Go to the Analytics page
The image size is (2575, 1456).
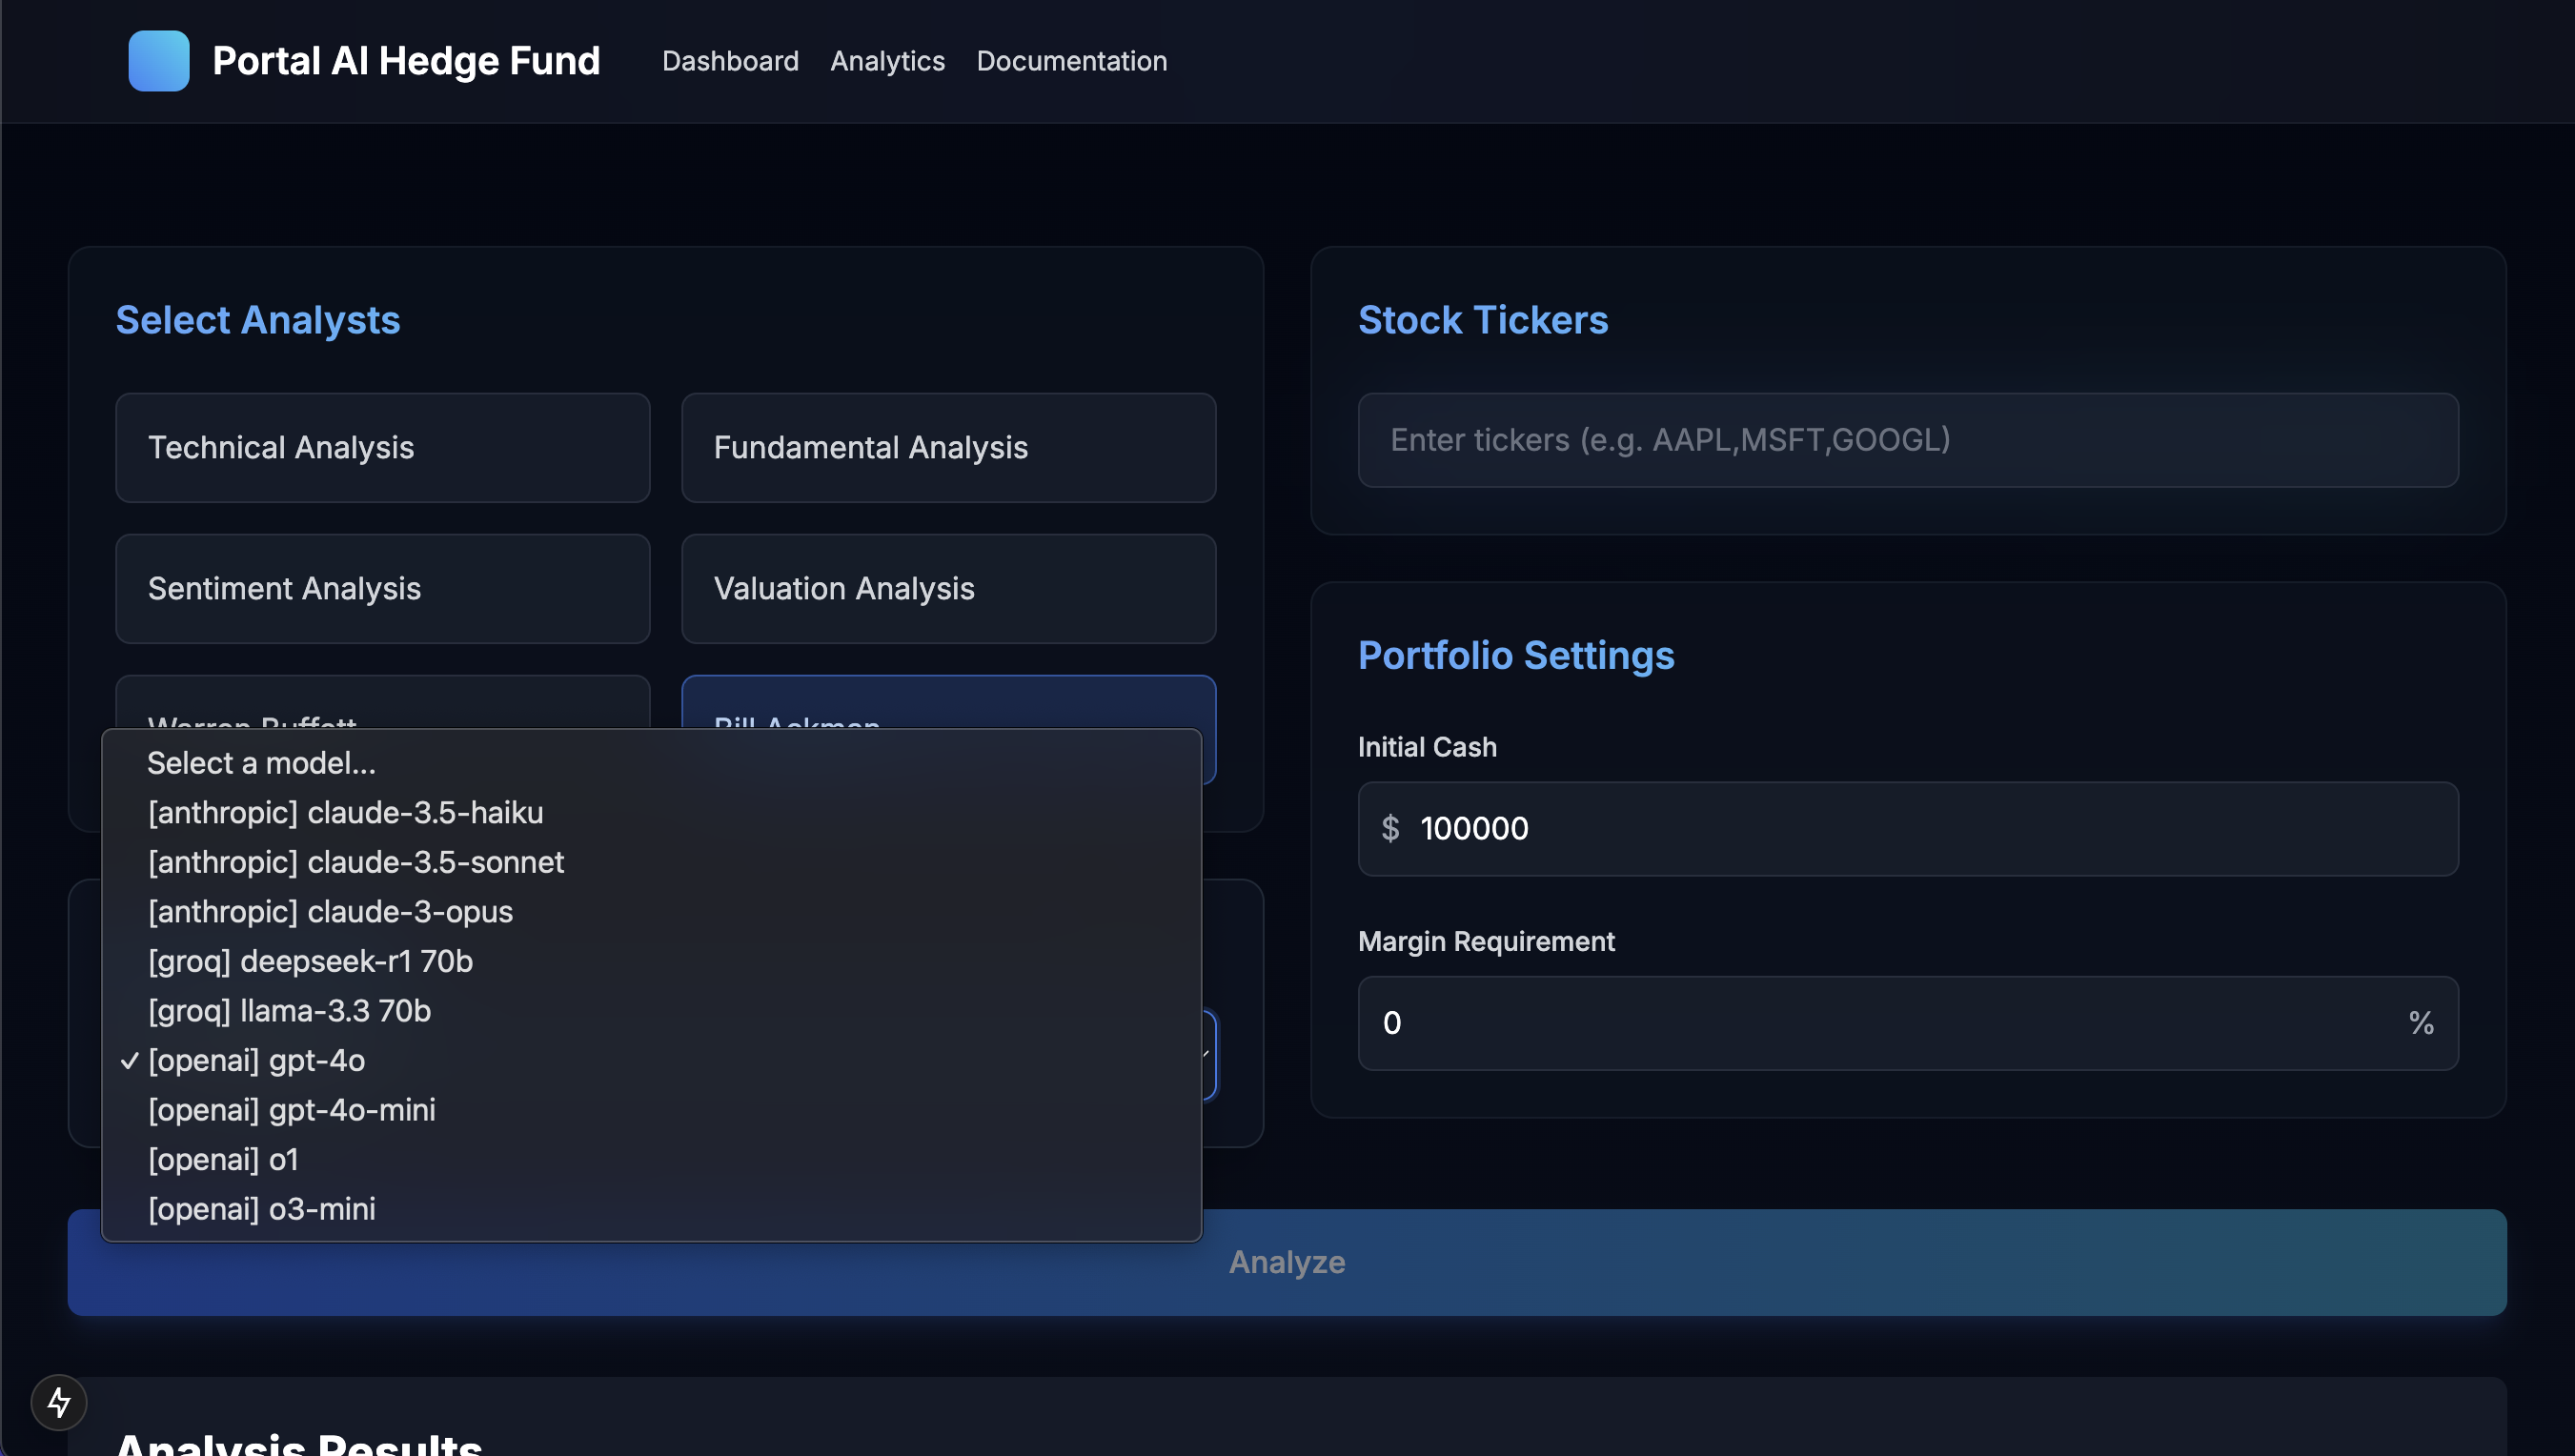click(887, 61)
